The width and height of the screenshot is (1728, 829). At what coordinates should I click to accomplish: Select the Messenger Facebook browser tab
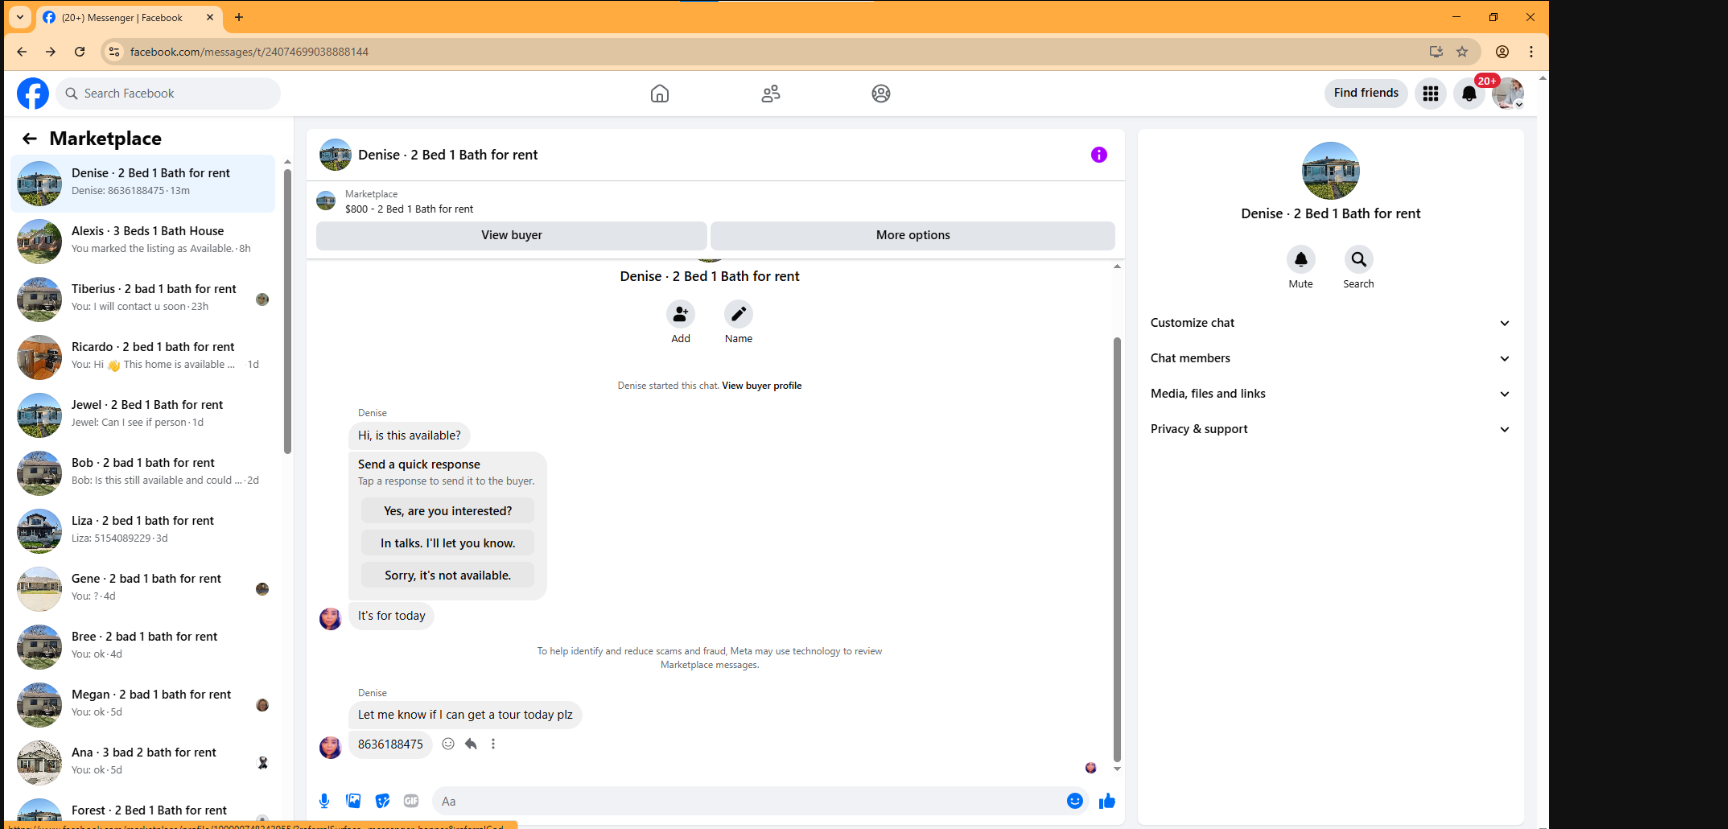coord(128,17)
